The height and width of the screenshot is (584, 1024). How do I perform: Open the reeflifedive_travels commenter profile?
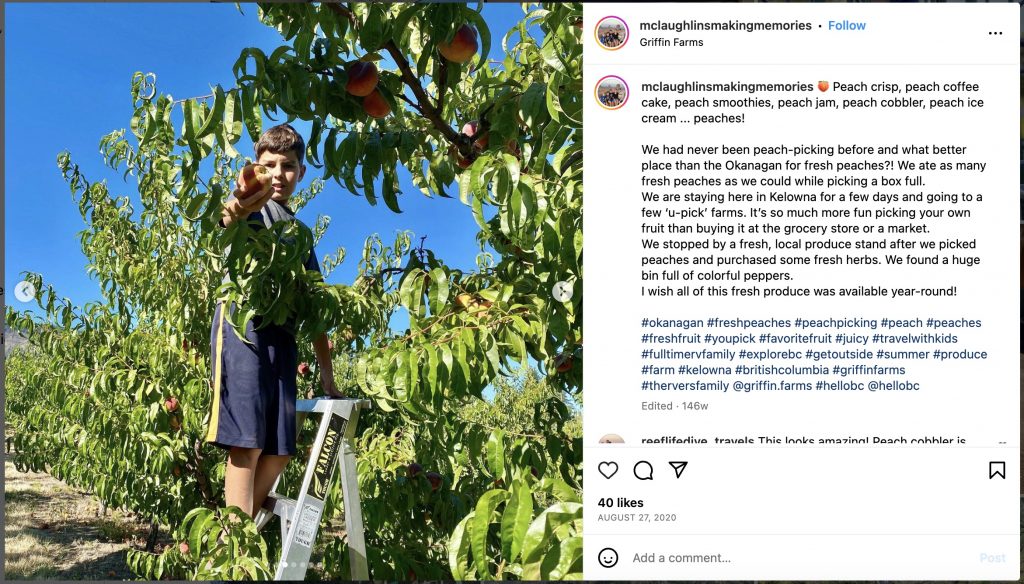[697, 441]
